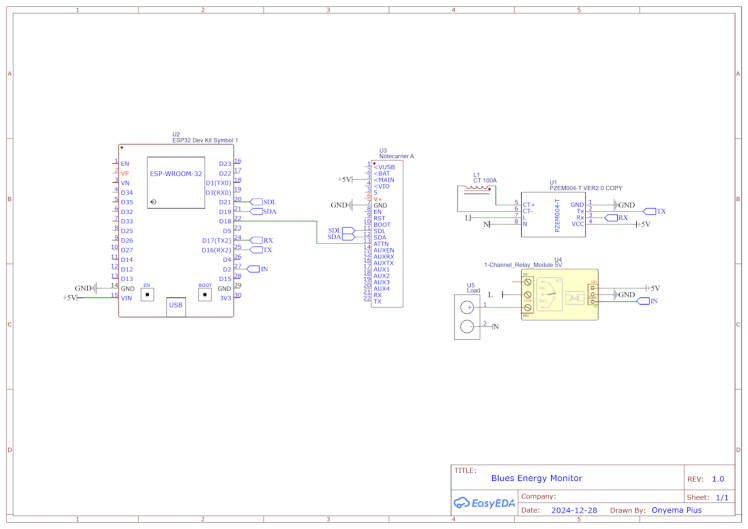This screenshot has height=529, width=748.
Task: Select the USB connector symbol on the ESP32
Action: click(x=176, y=306)
